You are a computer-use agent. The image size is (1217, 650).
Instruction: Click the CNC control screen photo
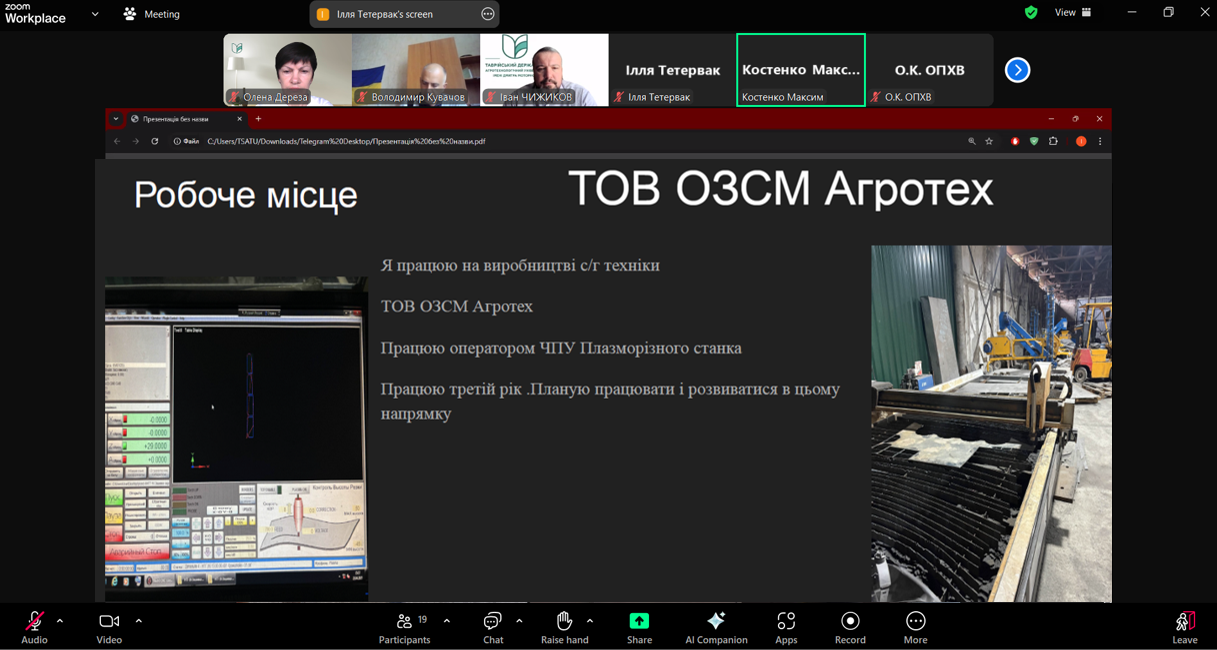[236, 439]
